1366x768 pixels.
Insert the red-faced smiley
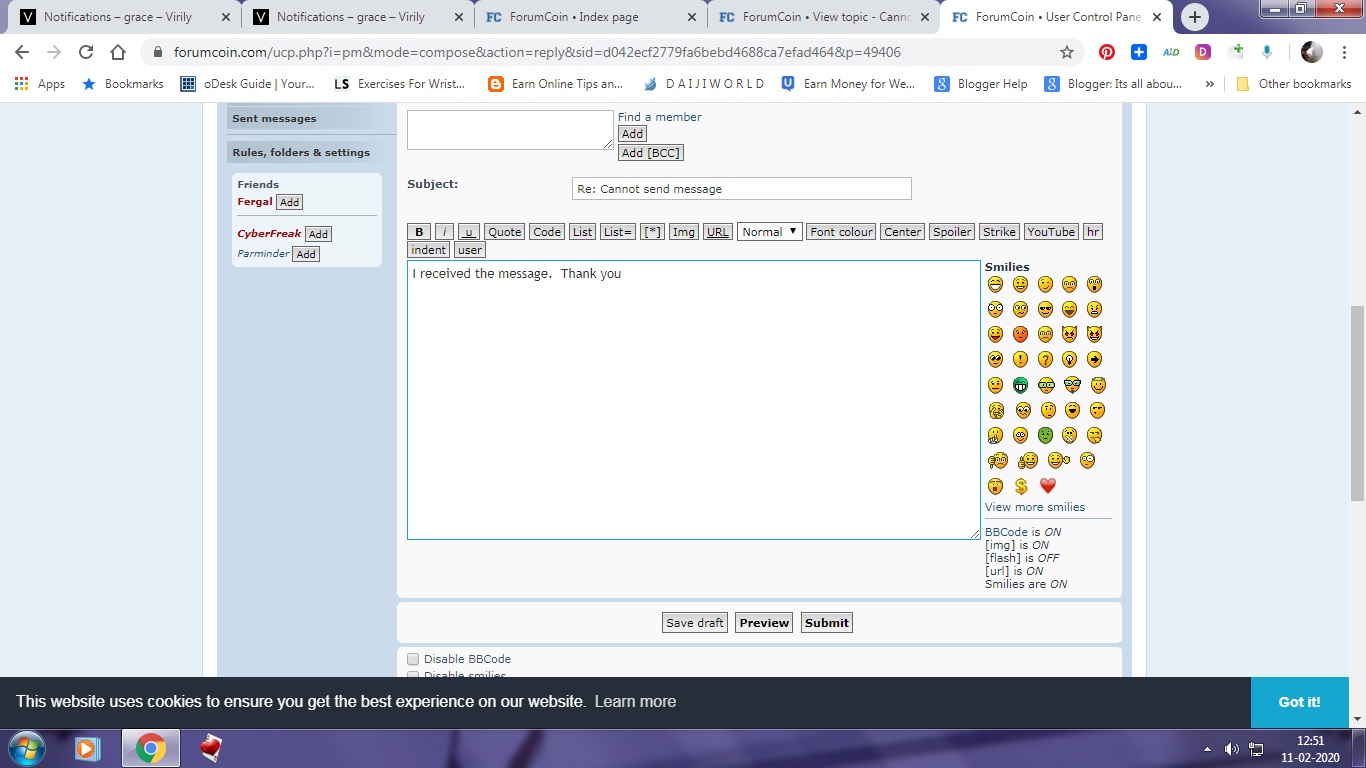[x=1020, y=334]
